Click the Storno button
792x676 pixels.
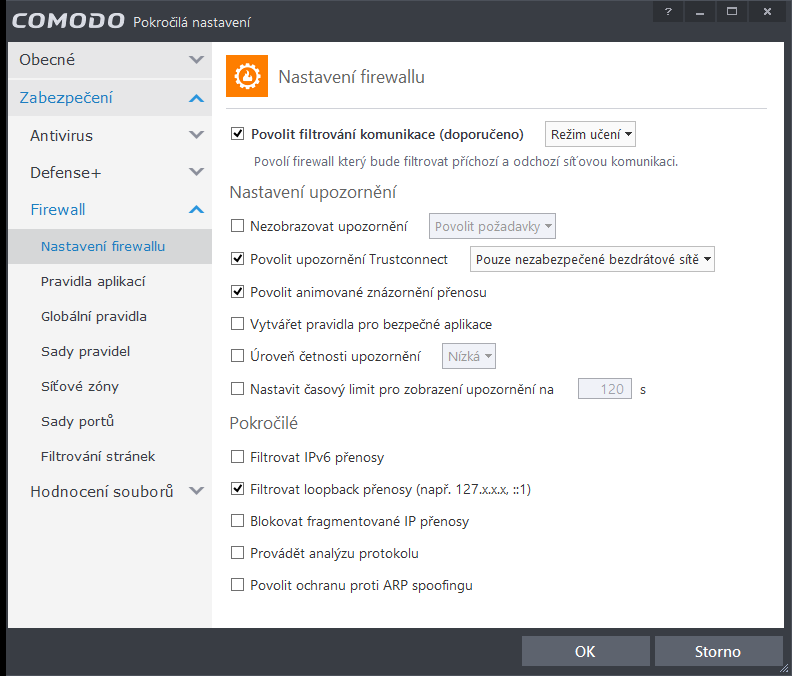tap(718, 651)
